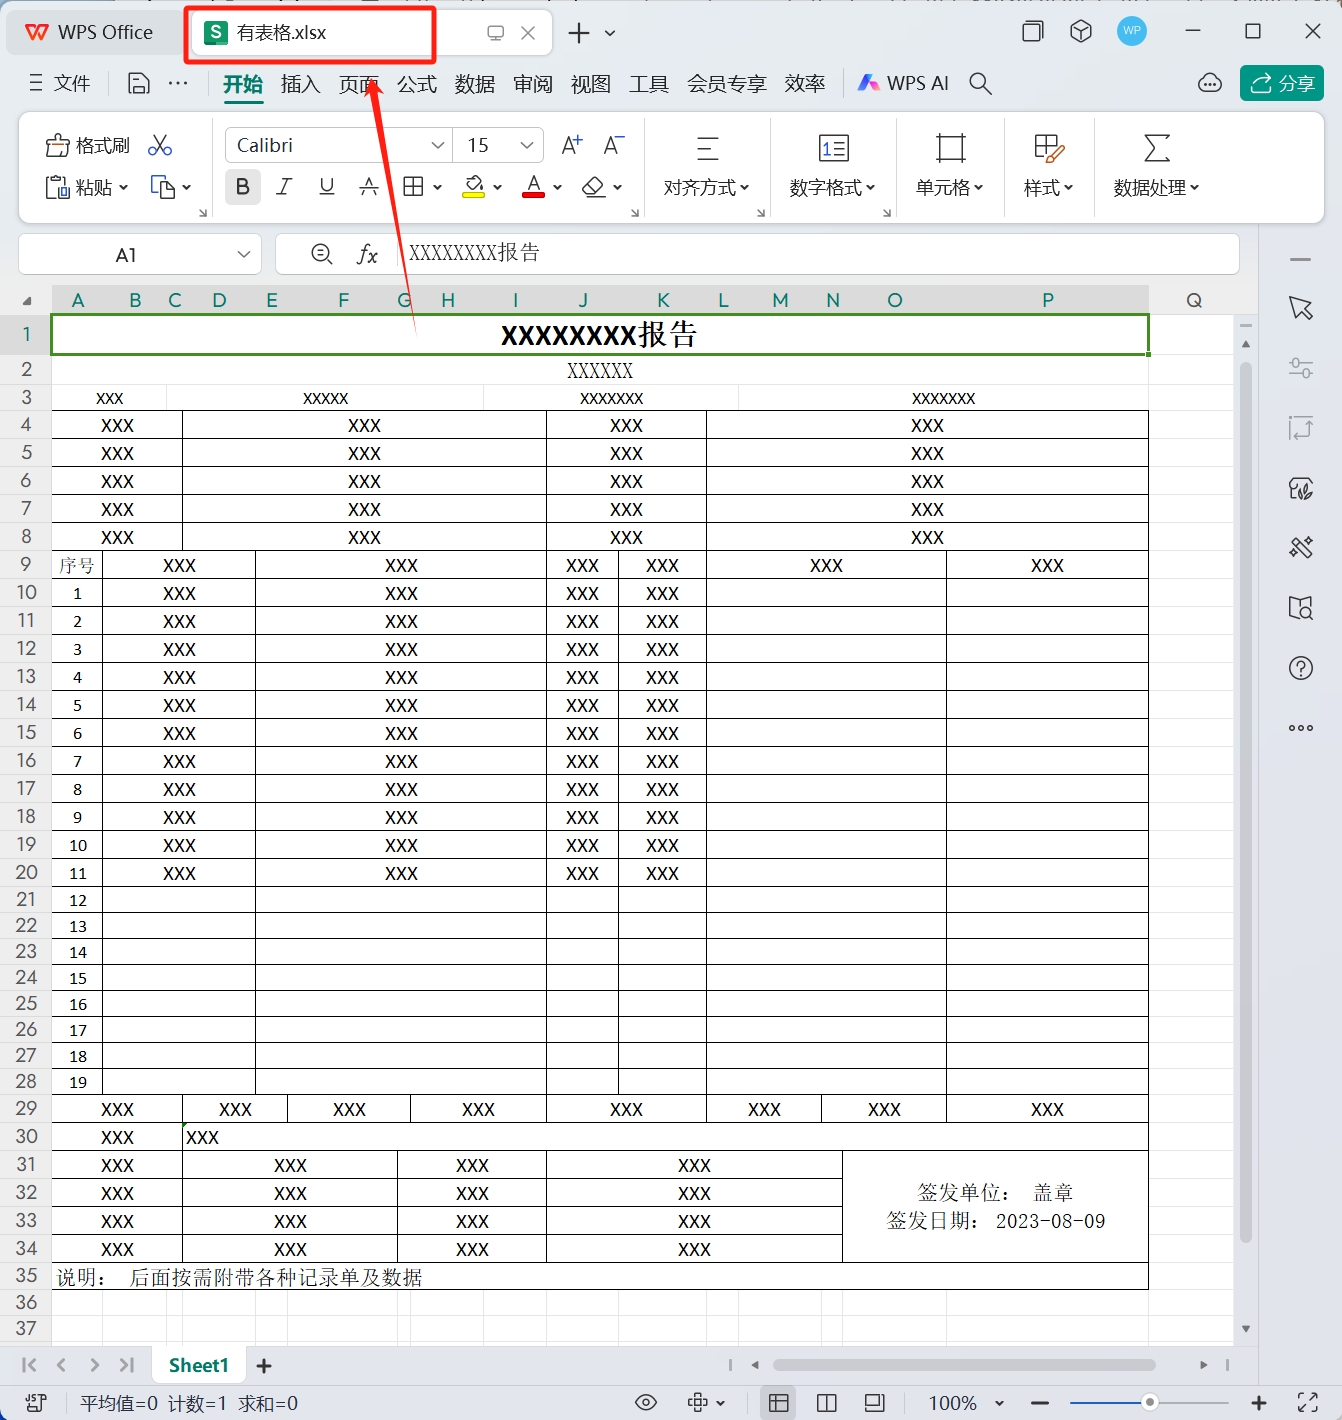
Task: Click the Format Painter (格式刷) icon
Action: coord(87,146)
